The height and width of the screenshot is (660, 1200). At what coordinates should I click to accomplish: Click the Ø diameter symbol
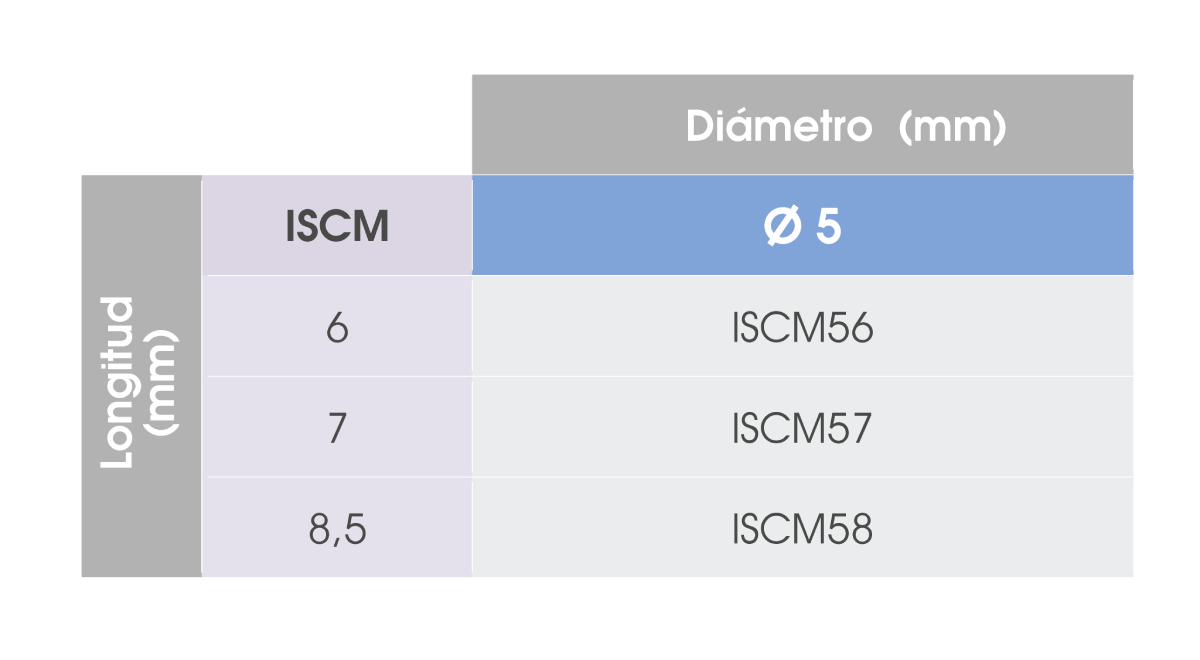tap(781, 228)
